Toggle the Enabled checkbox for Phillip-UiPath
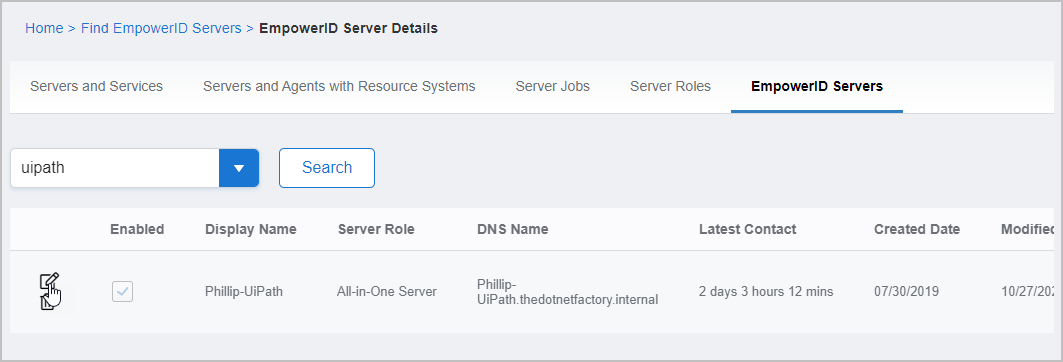 point(122,292)
